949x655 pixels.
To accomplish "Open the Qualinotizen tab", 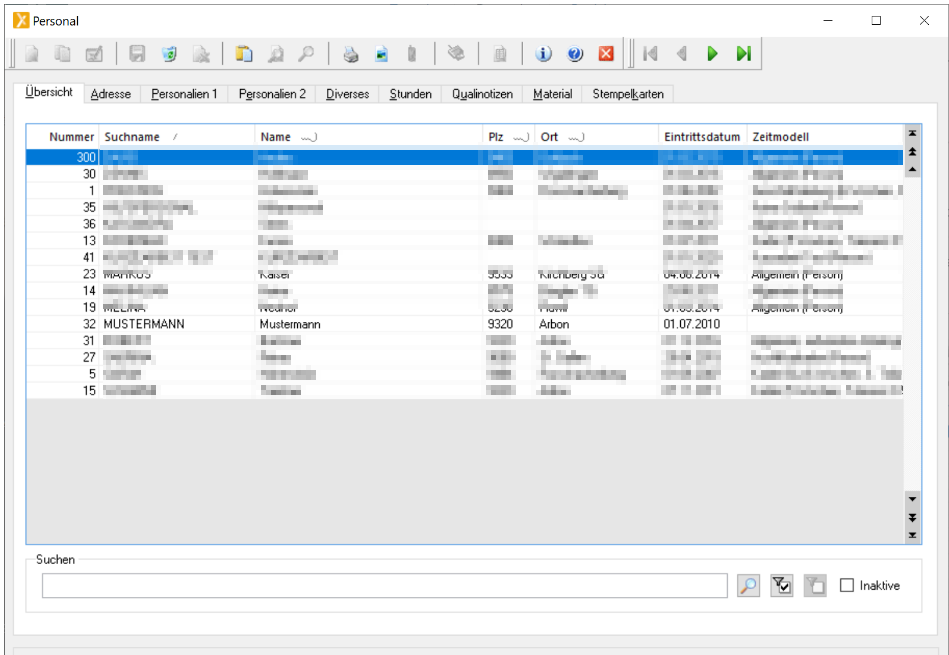I will [x=482, y=94].
